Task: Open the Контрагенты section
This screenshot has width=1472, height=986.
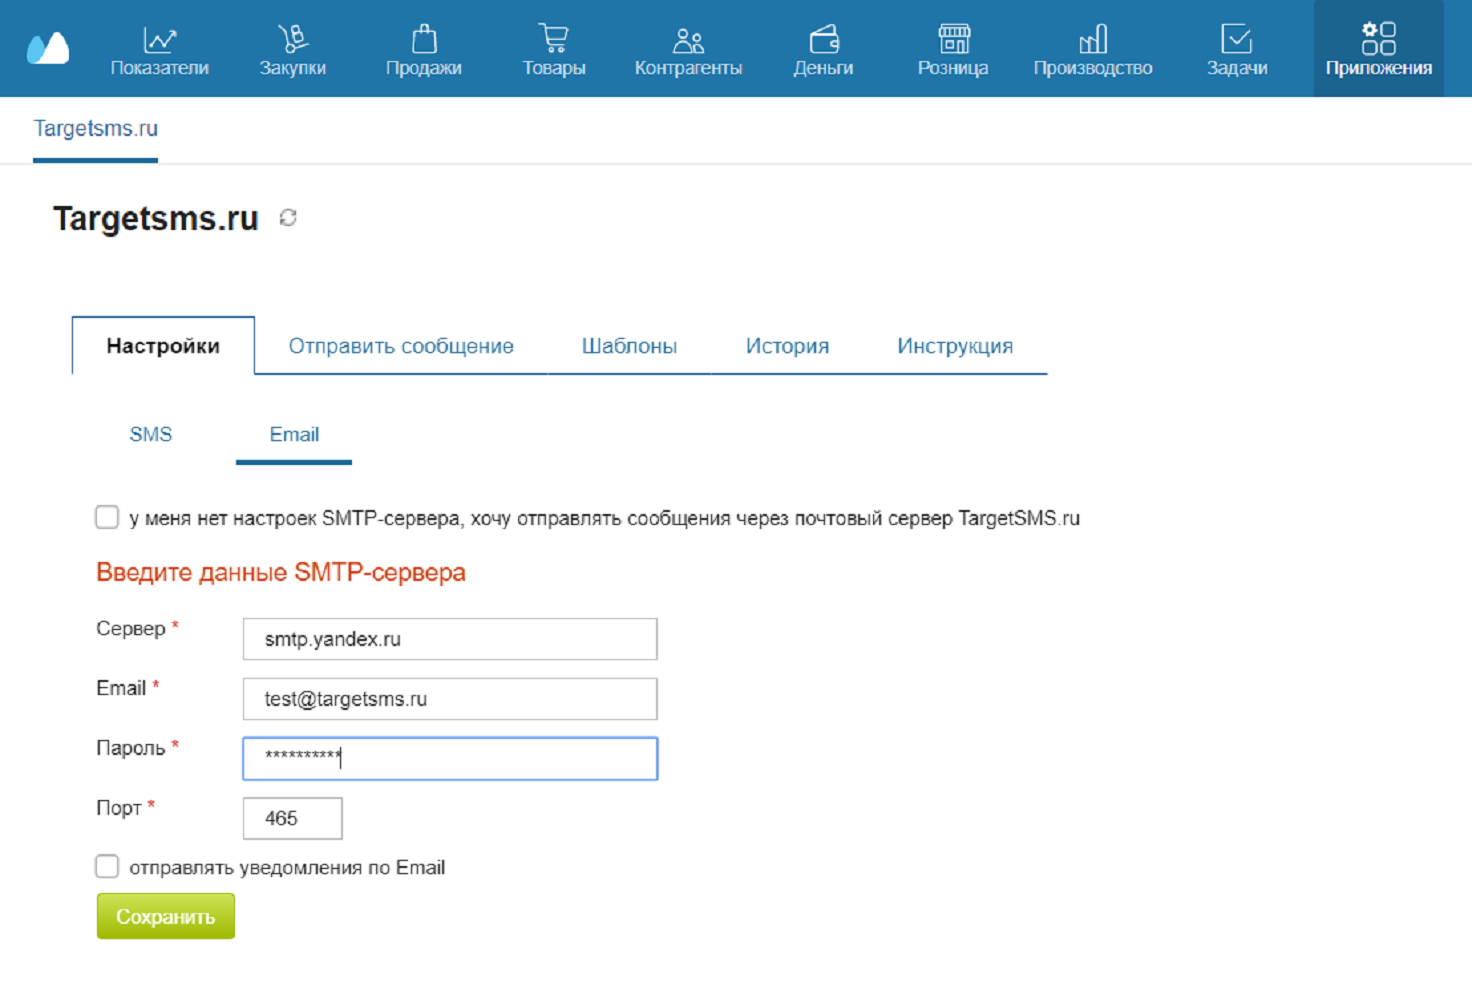Action: pos(688,50)
